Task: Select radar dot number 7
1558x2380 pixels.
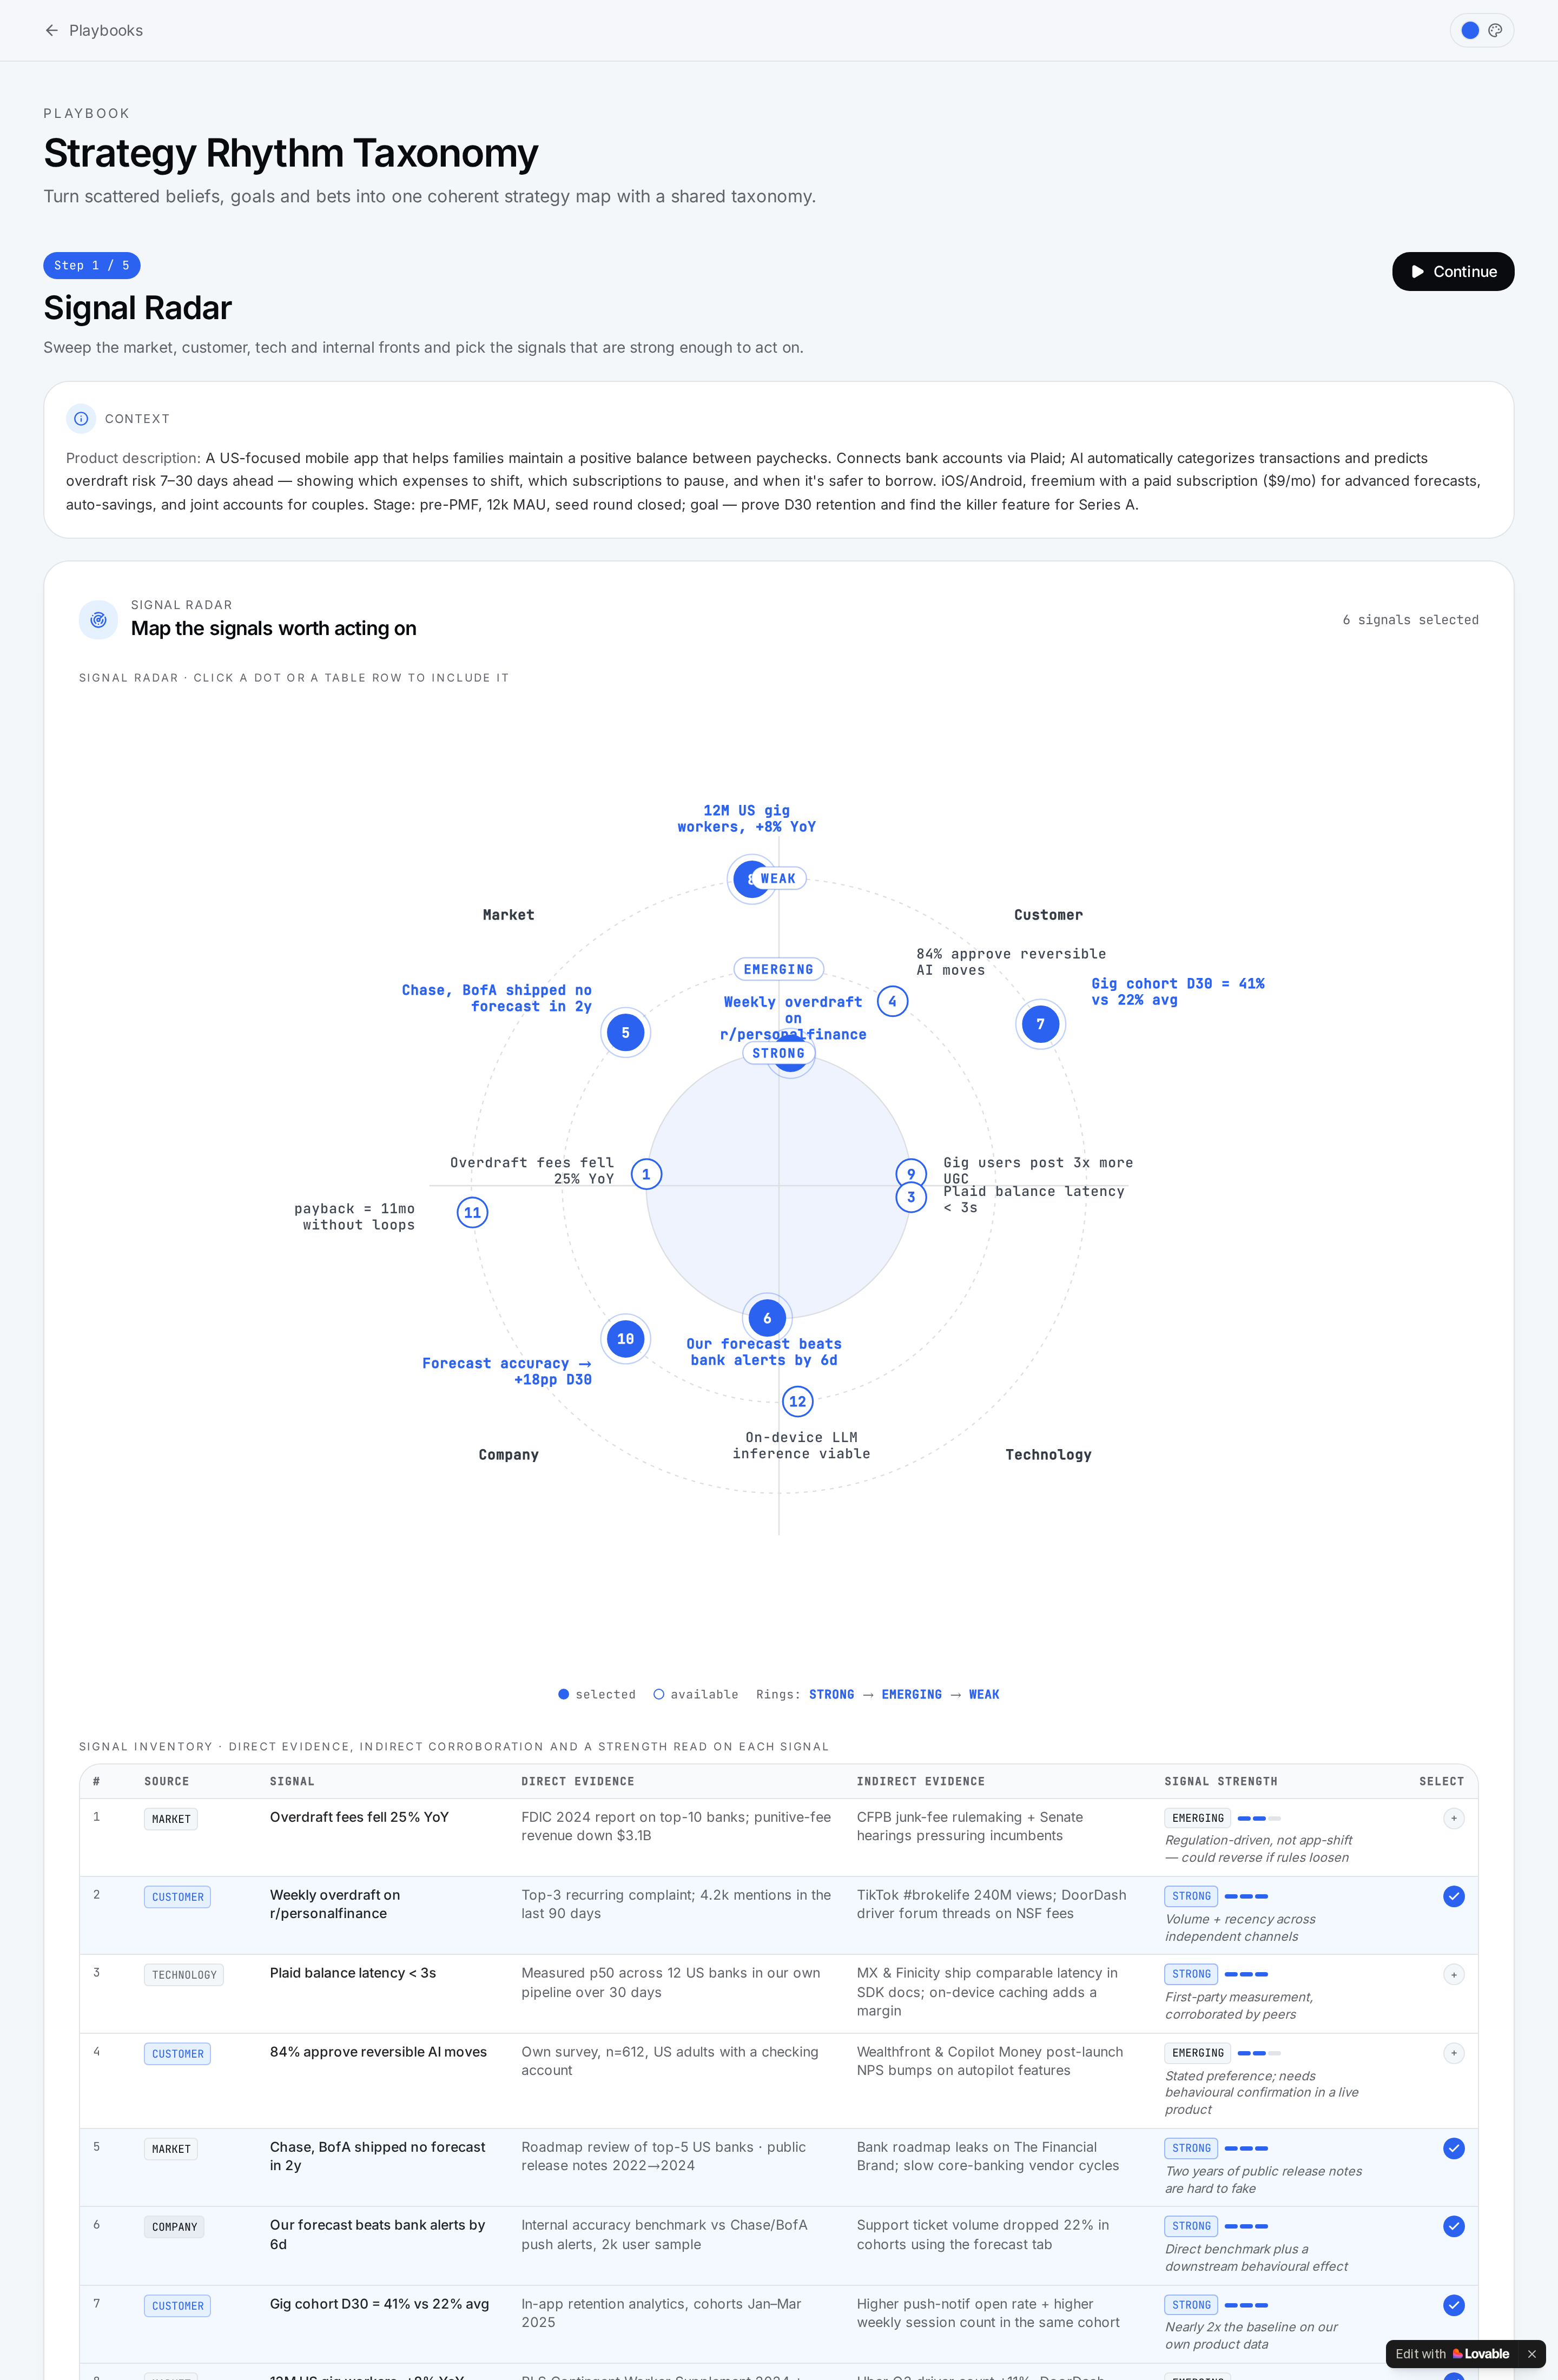Action: click(1040, 1024)
